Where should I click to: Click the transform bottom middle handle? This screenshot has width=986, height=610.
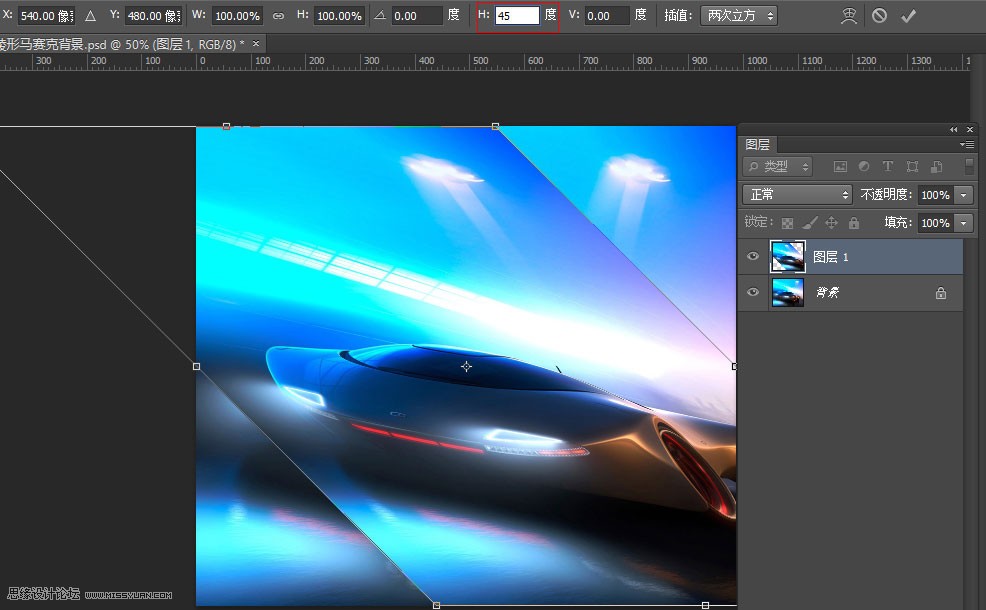(x=706, y=606)
